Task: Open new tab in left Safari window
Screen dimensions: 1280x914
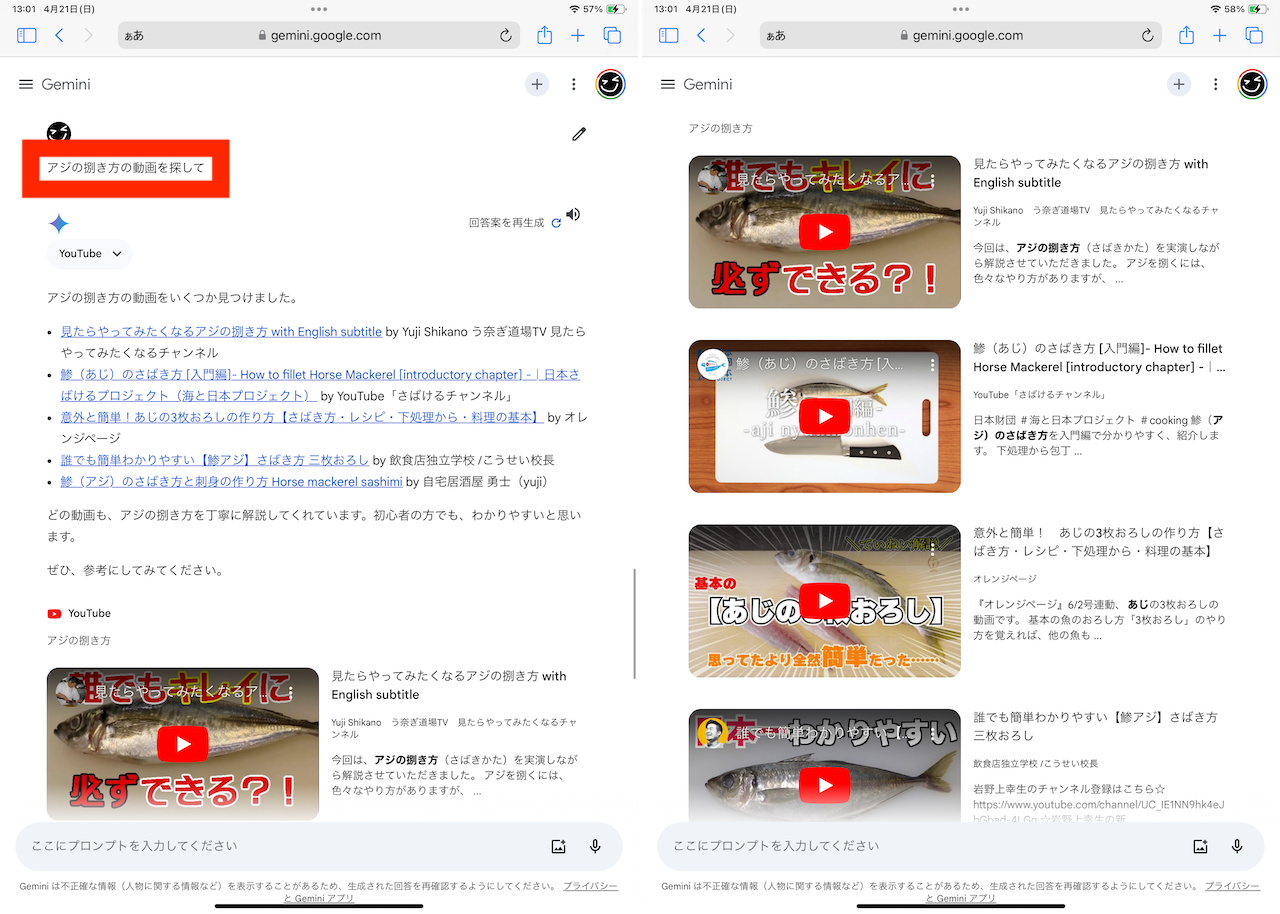Action: coord(578,35)
